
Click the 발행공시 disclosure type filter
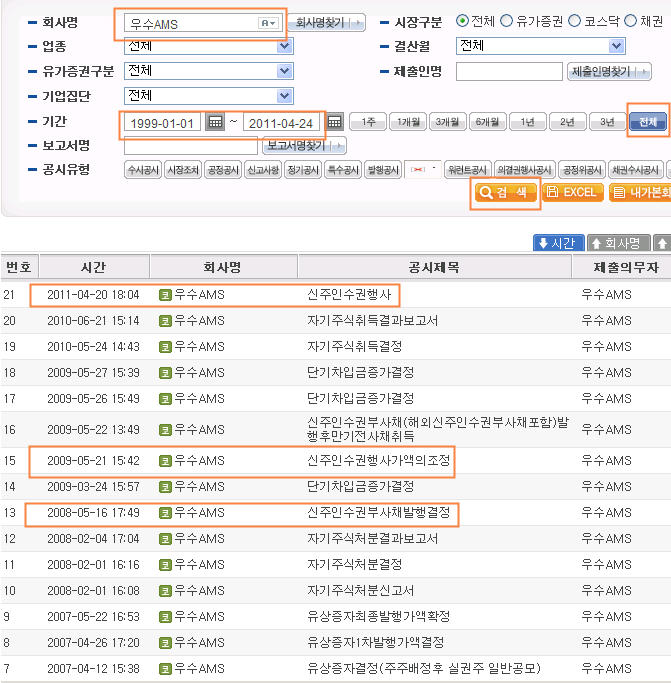click(383, 170)
